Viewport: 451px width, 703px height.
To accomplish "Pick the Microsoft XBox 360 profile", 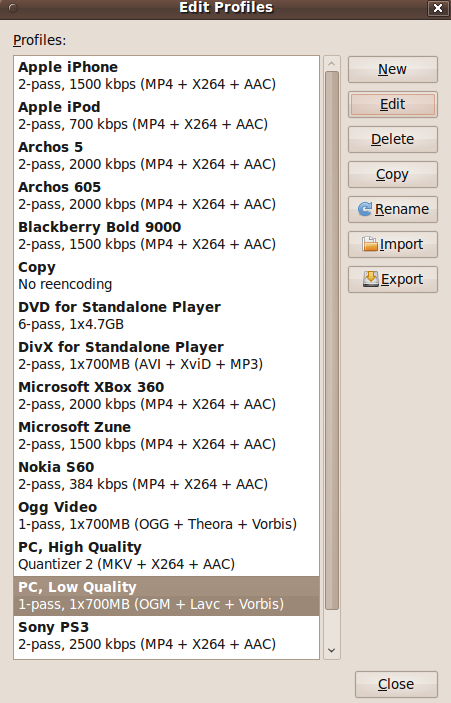I will (166, 395).
